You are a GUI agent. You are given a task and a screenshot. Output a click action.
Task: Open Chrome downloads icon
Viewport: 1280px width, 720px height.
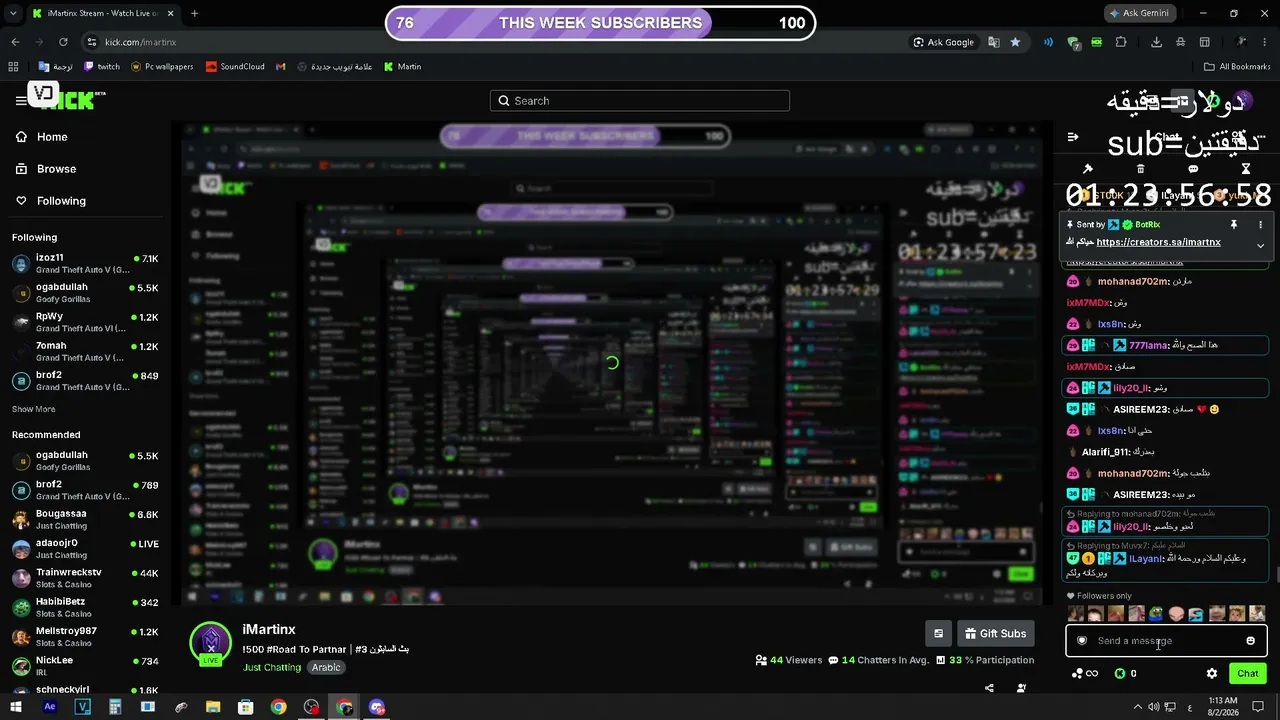tap(1157, 42)
